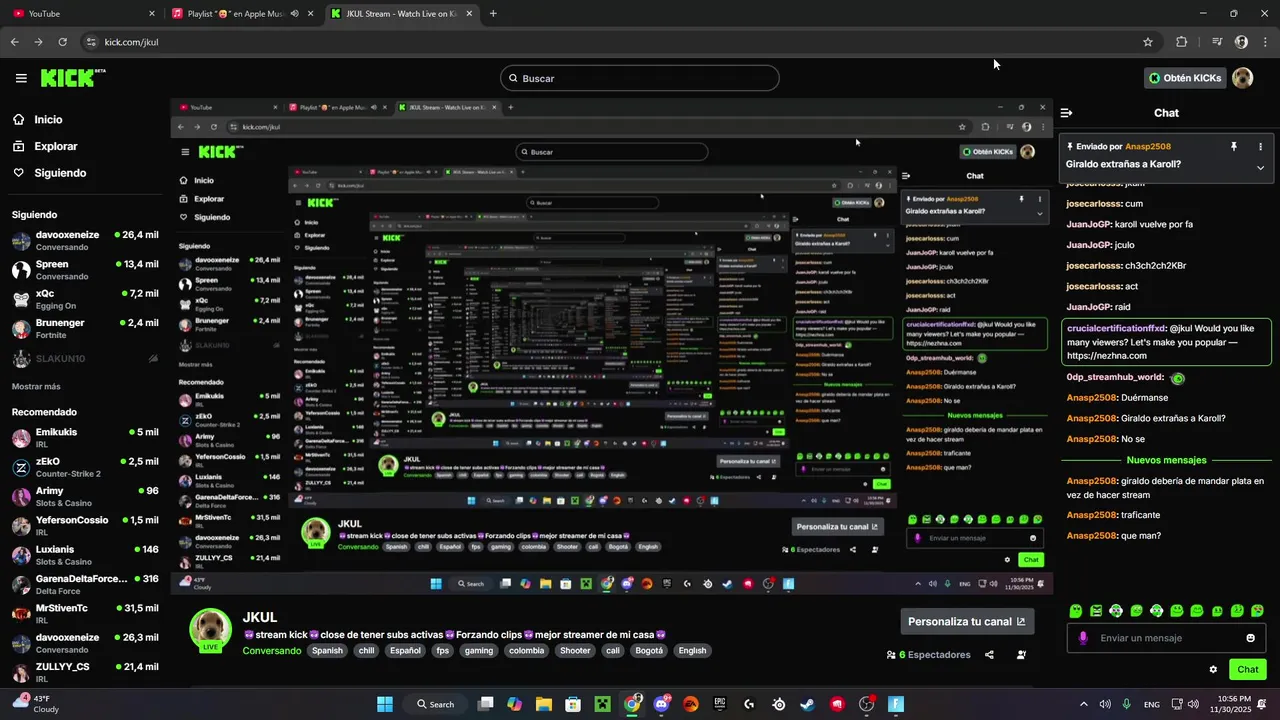Click the moderator icon next to share
This screenshot has width=1280, height=720.
tap(1021, 655)
